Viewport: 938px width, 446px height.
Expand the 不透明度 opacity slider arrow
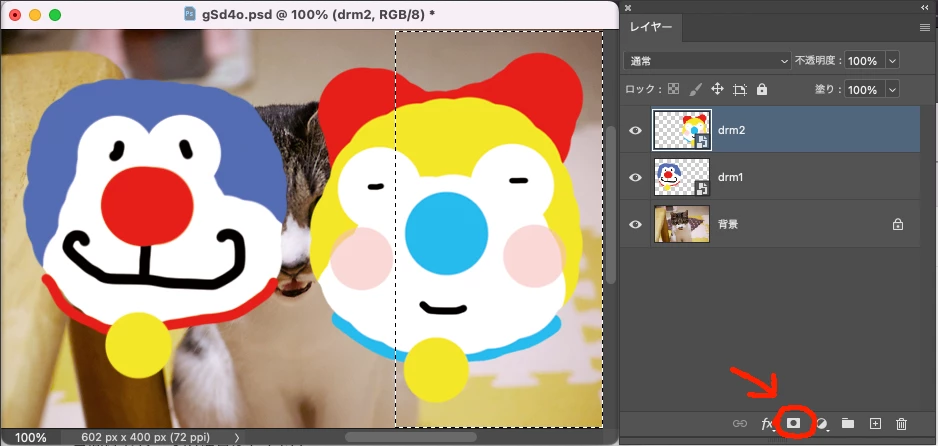[893, 61]
